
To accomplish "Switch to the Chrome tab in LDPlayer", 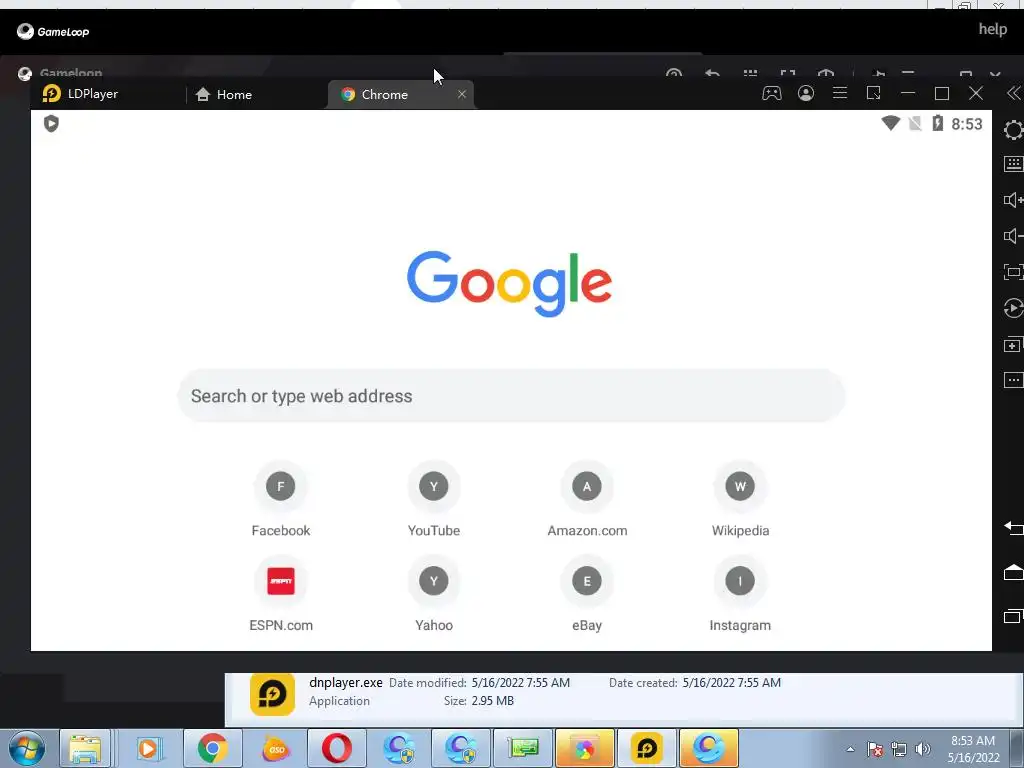I will click(x=399, y=95).
